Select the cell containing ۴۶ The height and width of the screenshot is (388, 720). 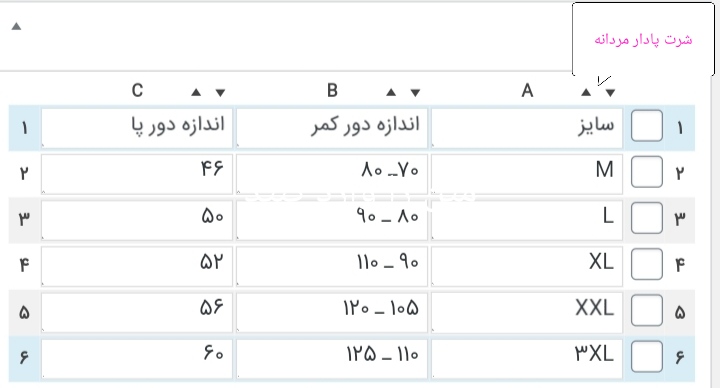(x=137, y=174)
